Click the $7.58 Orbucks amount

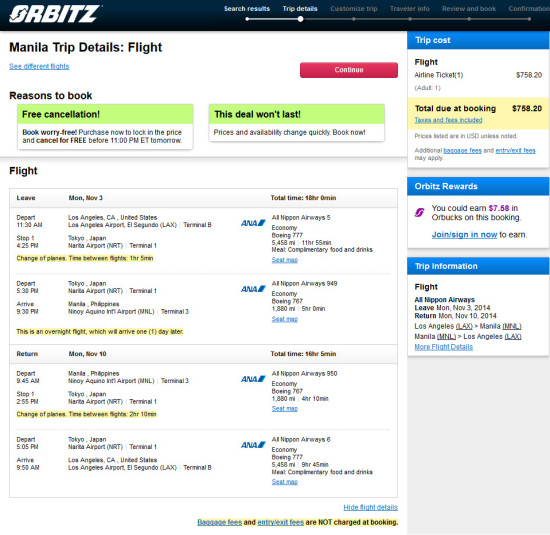point(498,208)
